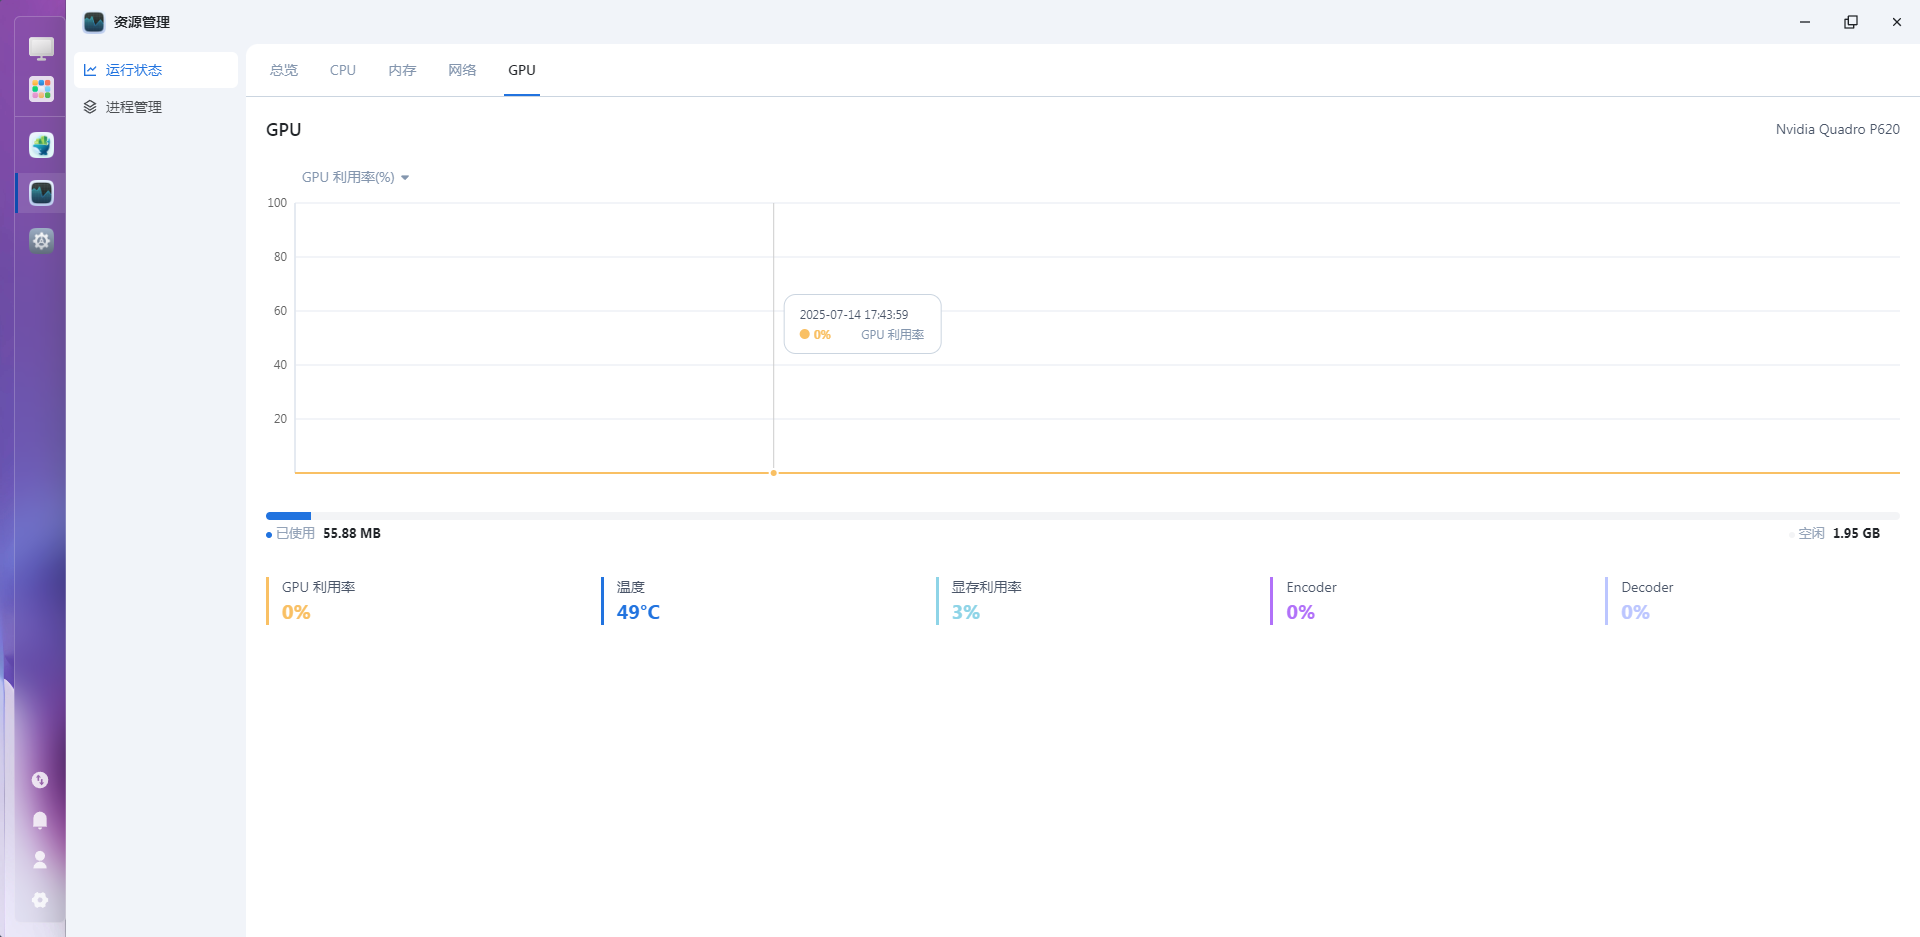Click the 2025-07-14 17:43:59 tooltip timestamp
Image resolution: width=1920 pixels, height=937 pixels.
pos(854,314)
